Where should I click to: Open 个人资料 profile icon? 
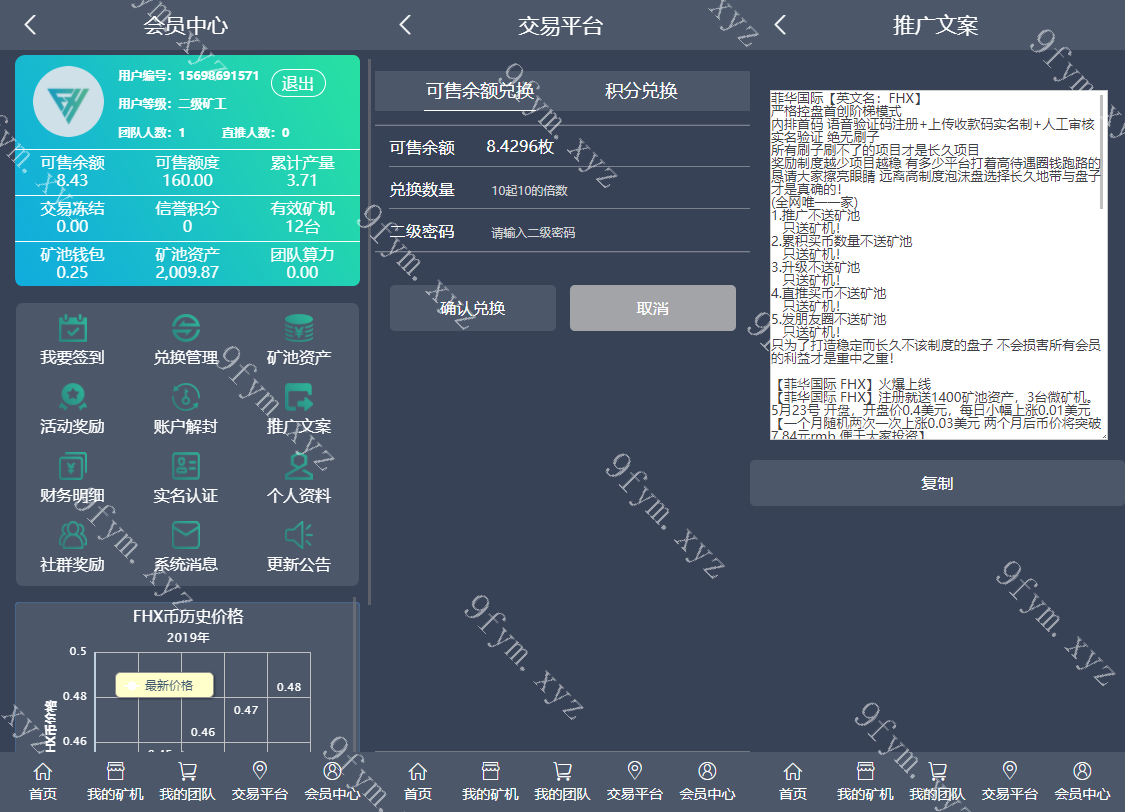(298, 466)
